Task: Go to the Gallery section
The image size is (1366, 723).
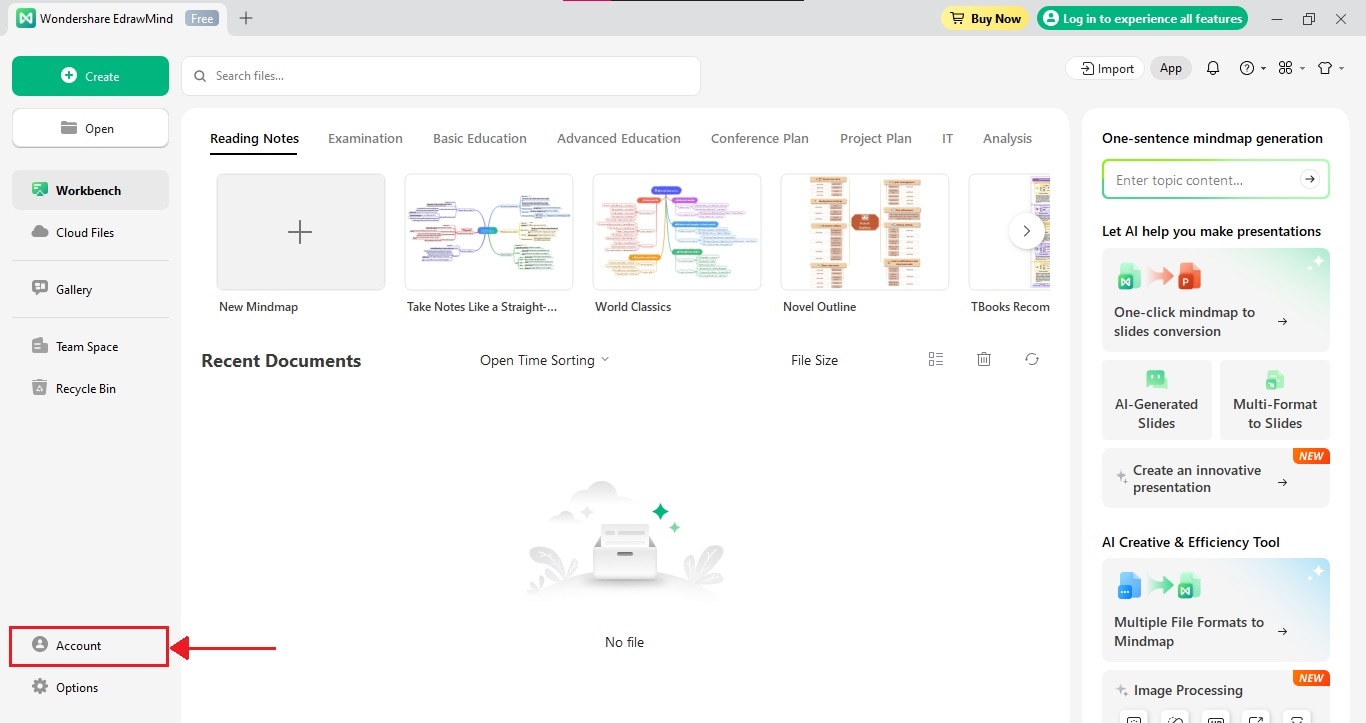Action: (90, 289)
